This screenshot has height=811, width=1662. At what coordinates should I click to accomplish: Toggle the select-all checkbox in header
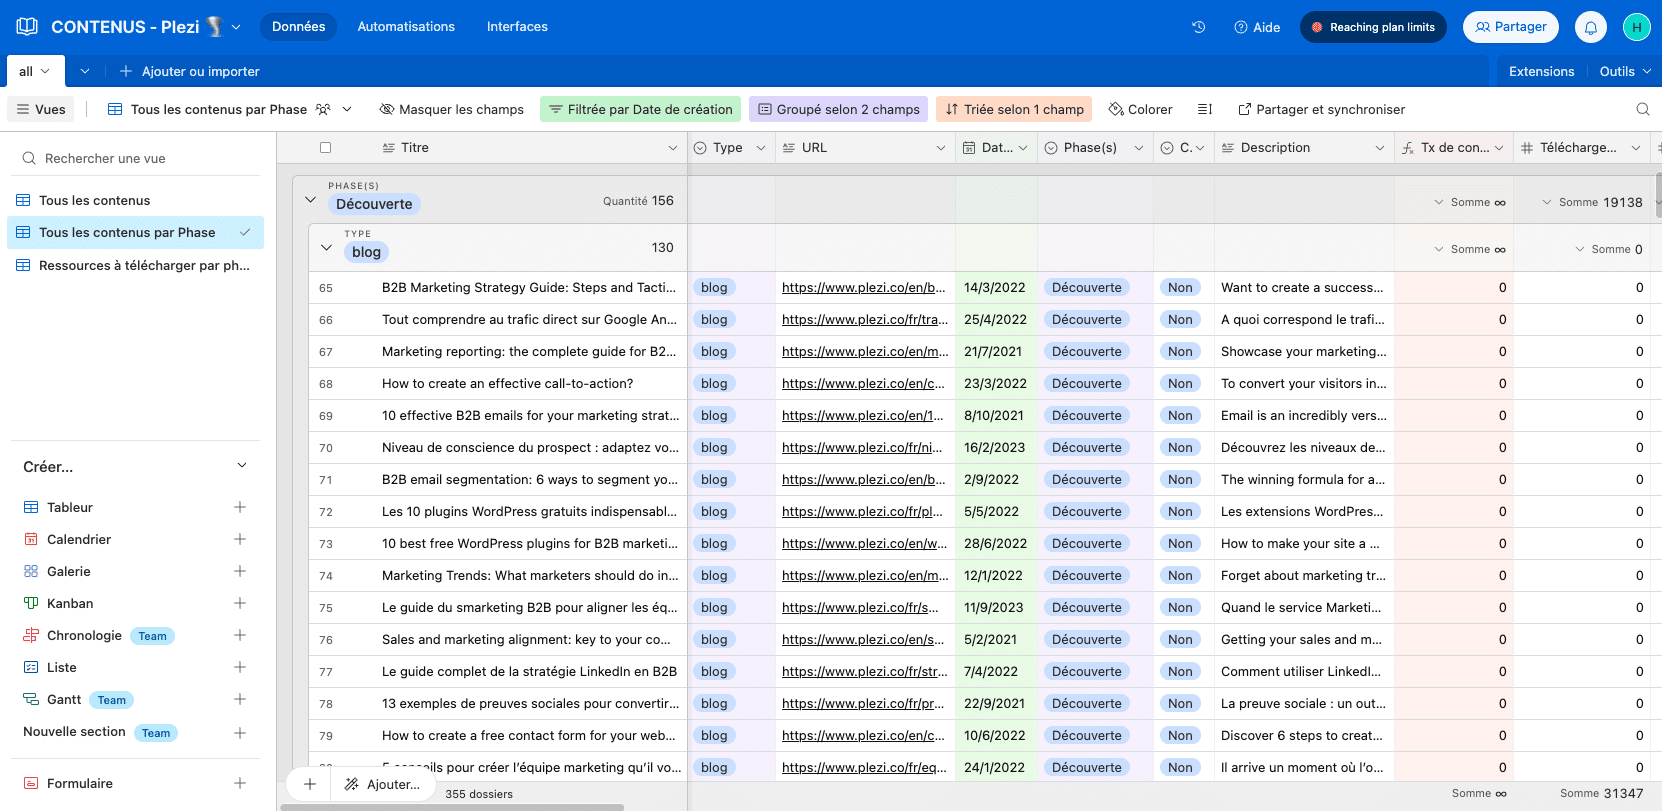pyautogui.click(x=325, y=147)
